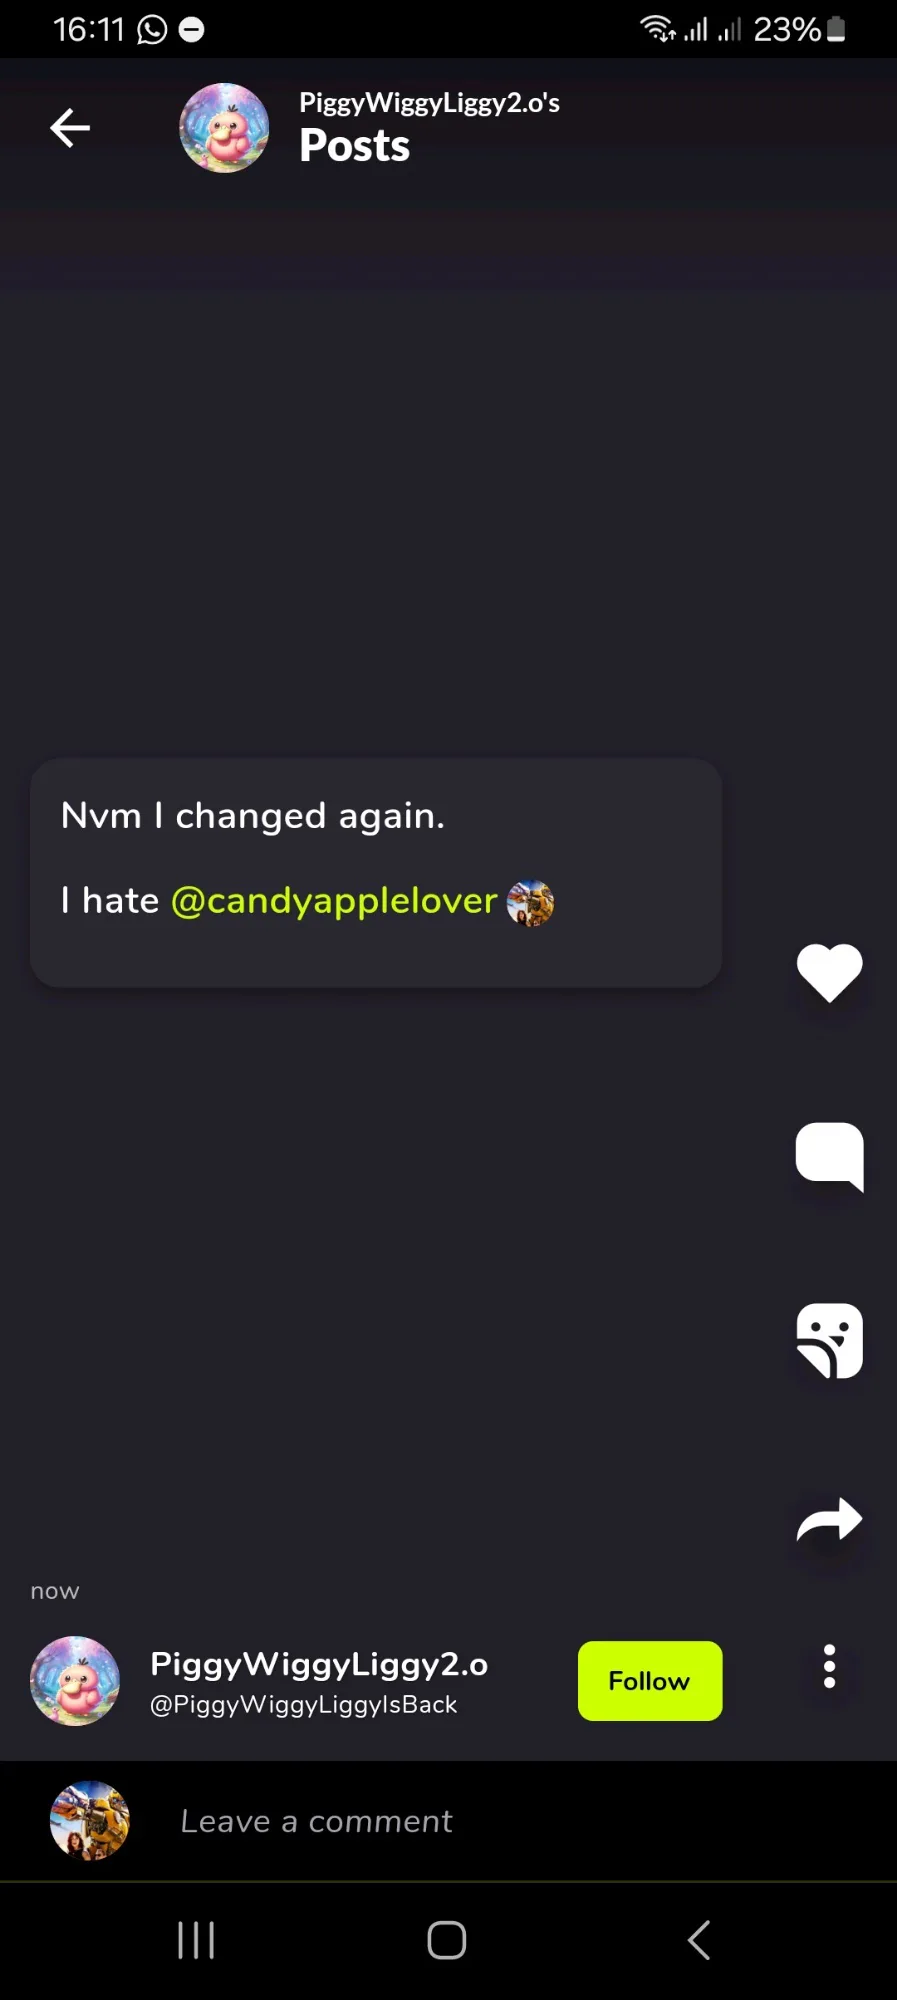Tap the small avatar beside candyapplelover
This screenshot has width=897, height=2000.
[x=530, y=903]
